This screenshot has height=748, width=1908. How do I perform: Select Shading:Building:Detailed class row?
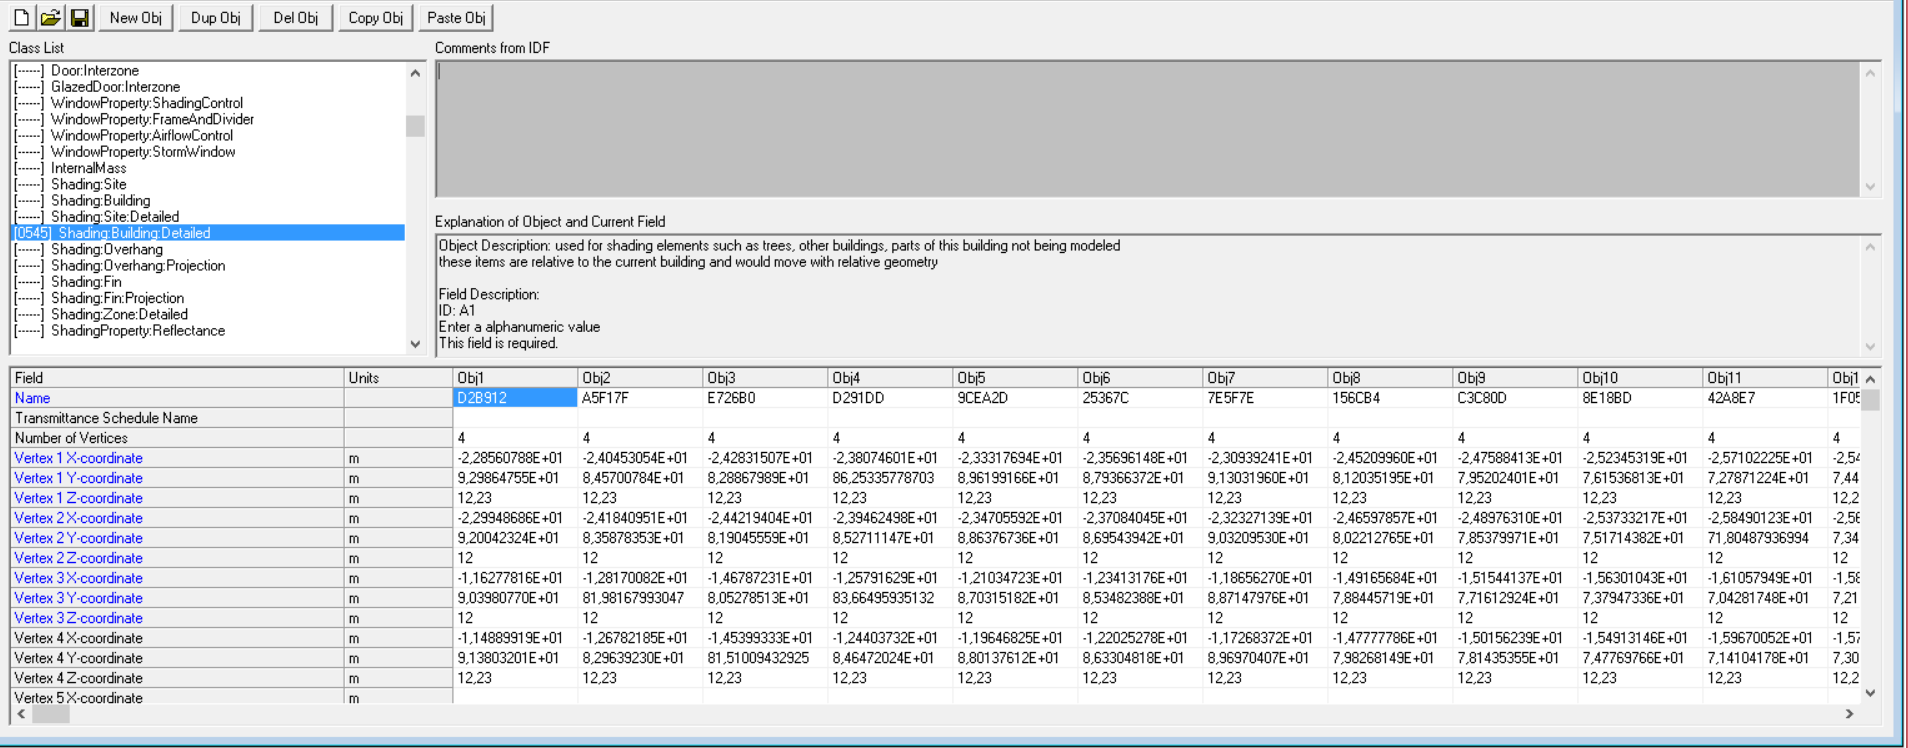click(208, 233)
